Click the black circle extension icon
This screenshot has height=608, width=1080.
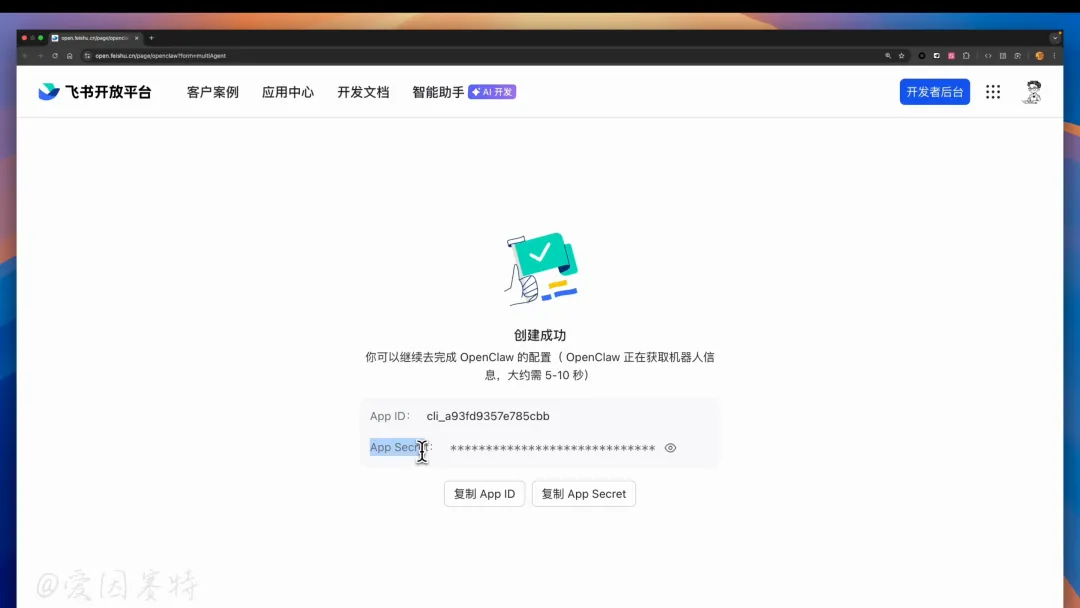[x=922, y=56]
